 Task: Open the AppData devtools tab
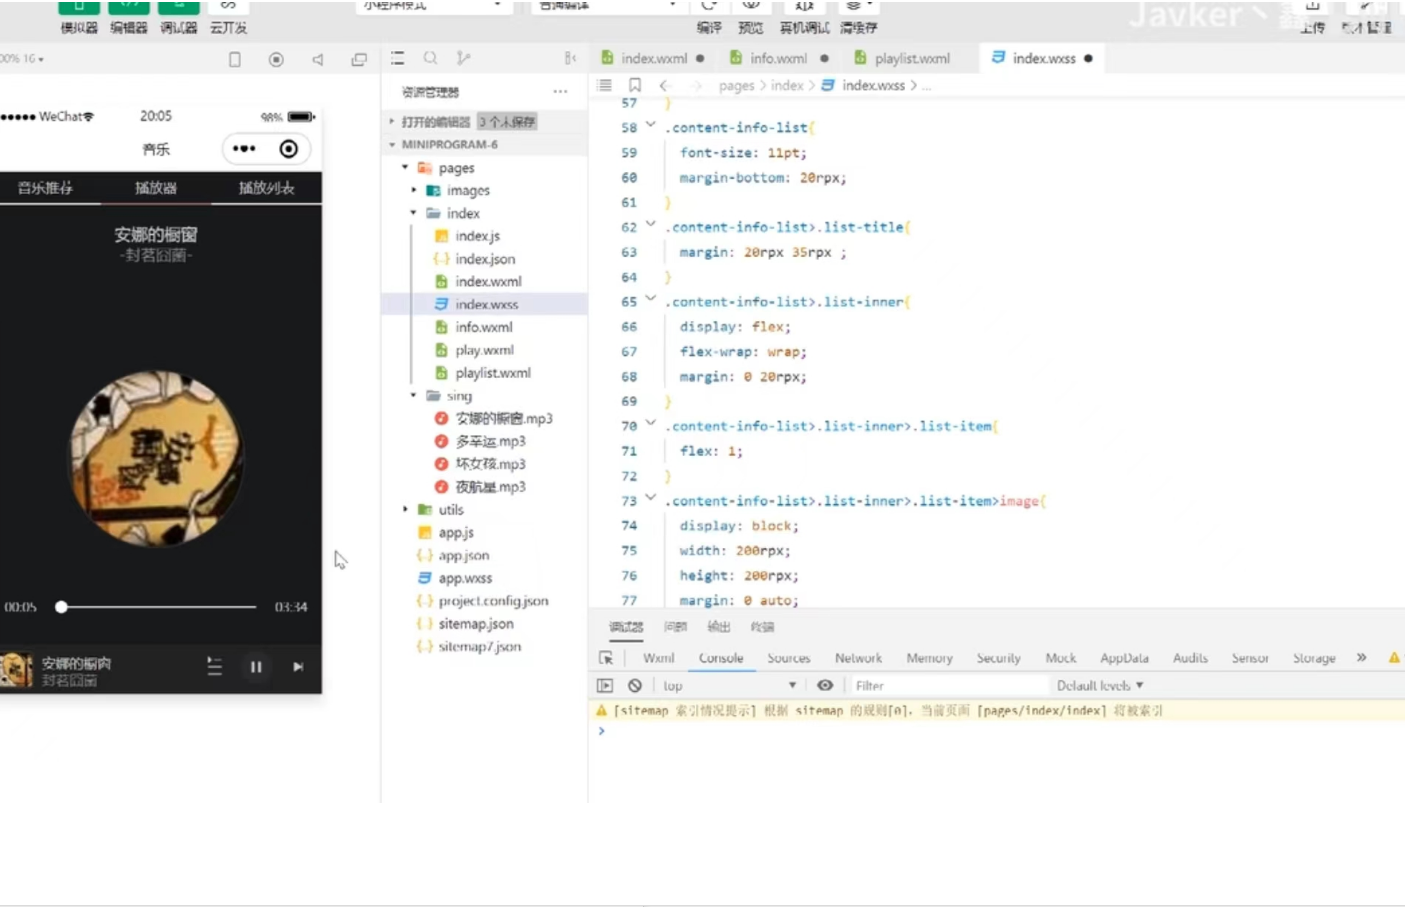1124,658
